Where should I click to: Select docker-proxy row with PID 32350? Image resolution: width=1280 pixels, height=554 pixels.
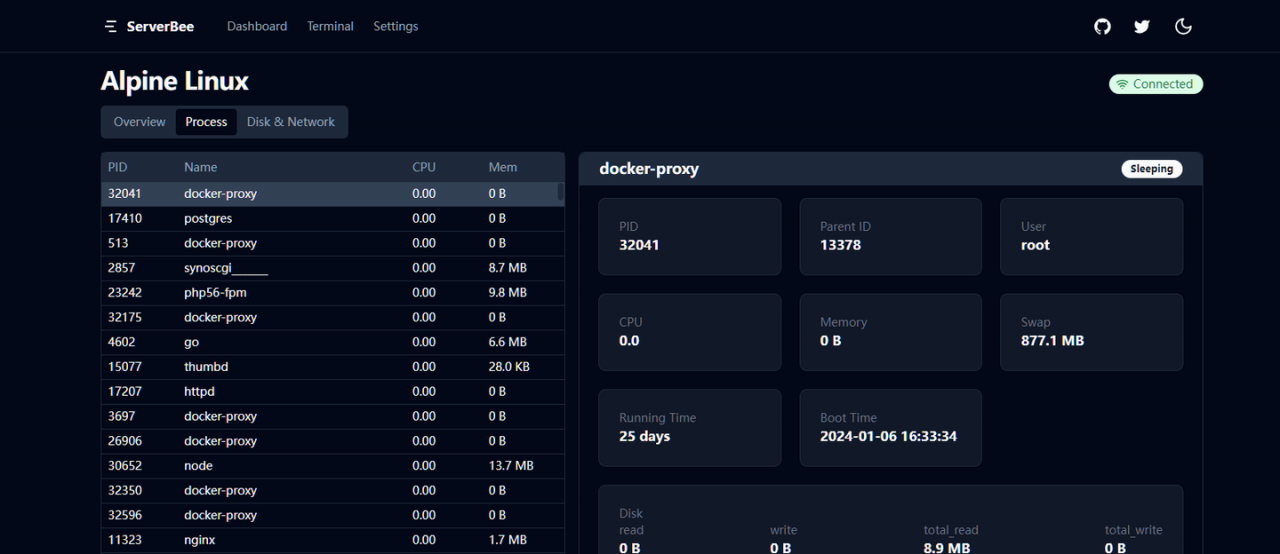click(332, 491)
